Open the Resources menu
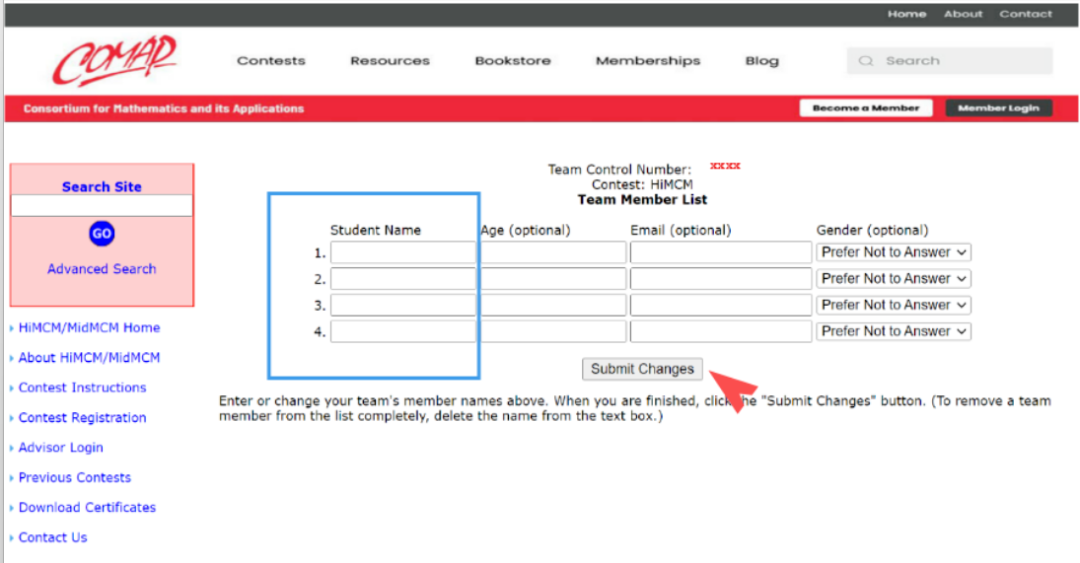1080x563 pixels. point(389,61)
